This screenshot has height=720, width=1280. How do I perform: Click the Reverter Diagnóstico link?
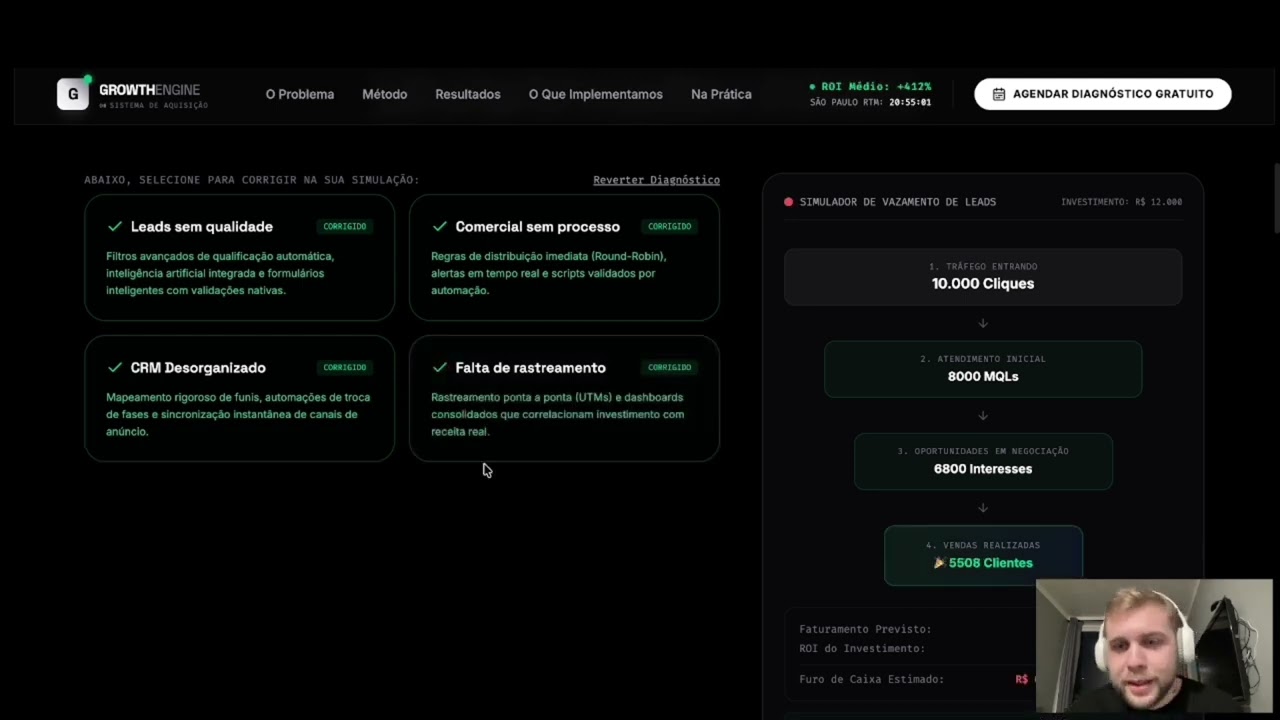pos(656,180)
